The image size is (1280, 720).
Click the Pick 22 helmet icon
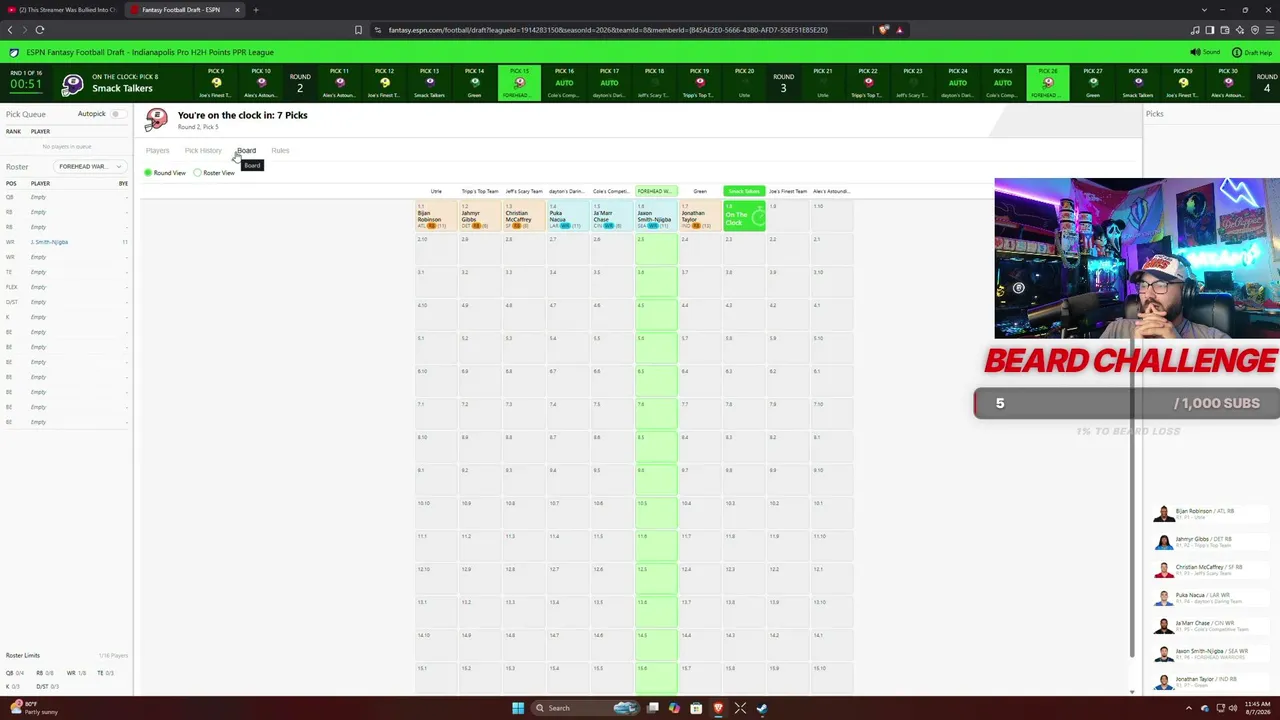[867, 83]
